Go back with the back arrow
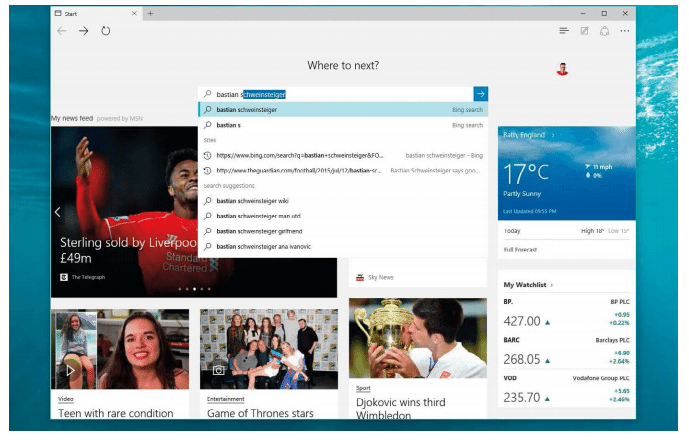This screenshot has height=440, width=689. click(62, 31)
